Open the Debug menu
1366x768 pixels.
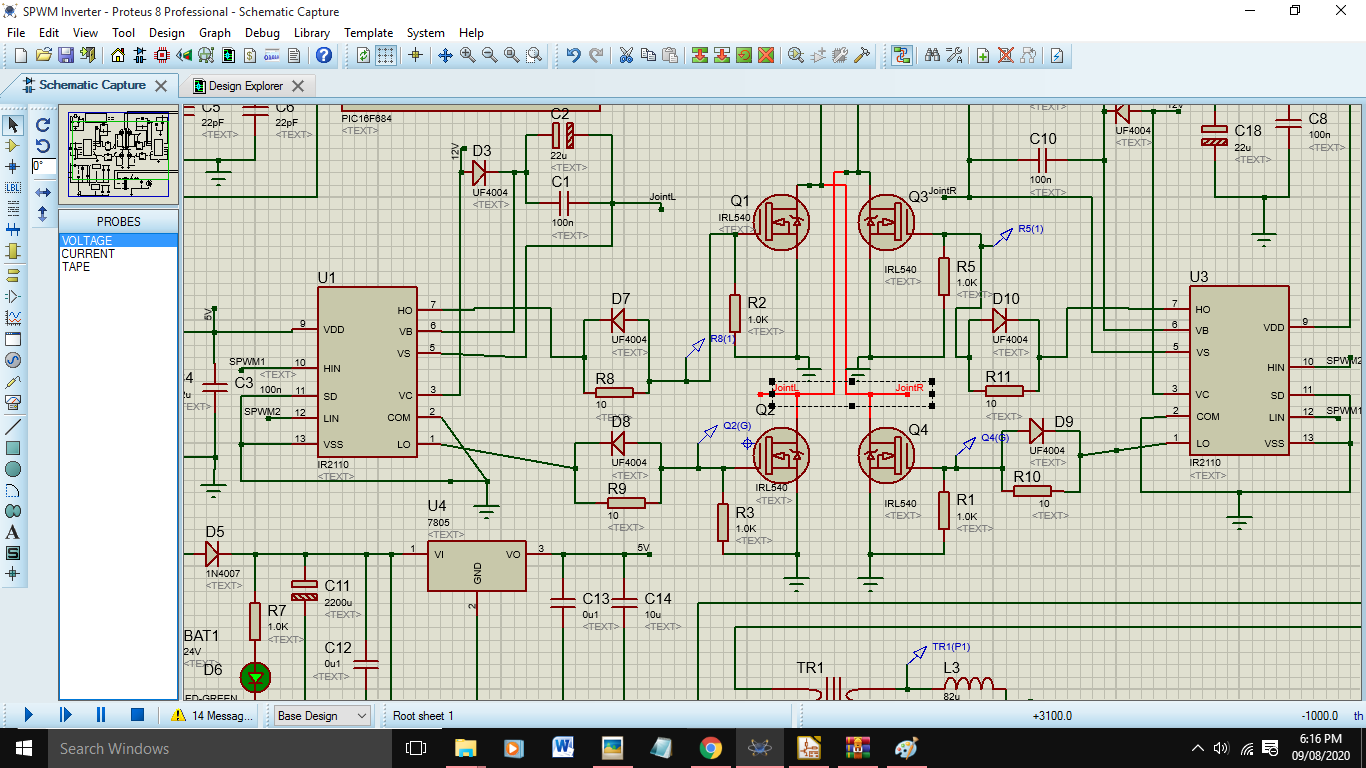tap(262, 32)
